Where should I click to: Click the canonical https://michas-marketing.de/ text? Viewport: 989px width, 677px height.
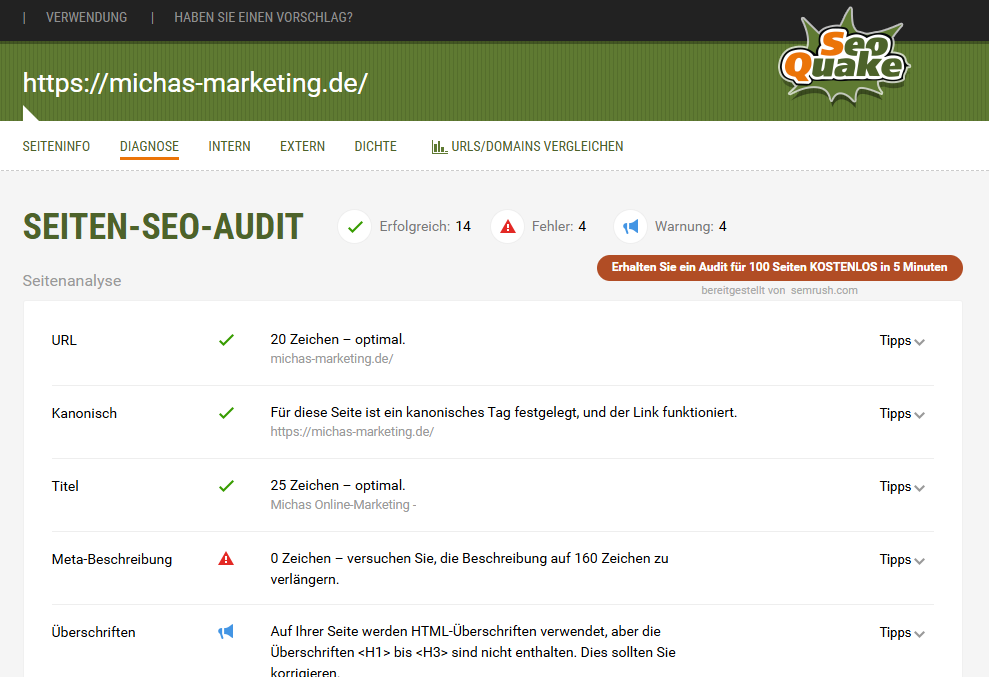point(352,432)
